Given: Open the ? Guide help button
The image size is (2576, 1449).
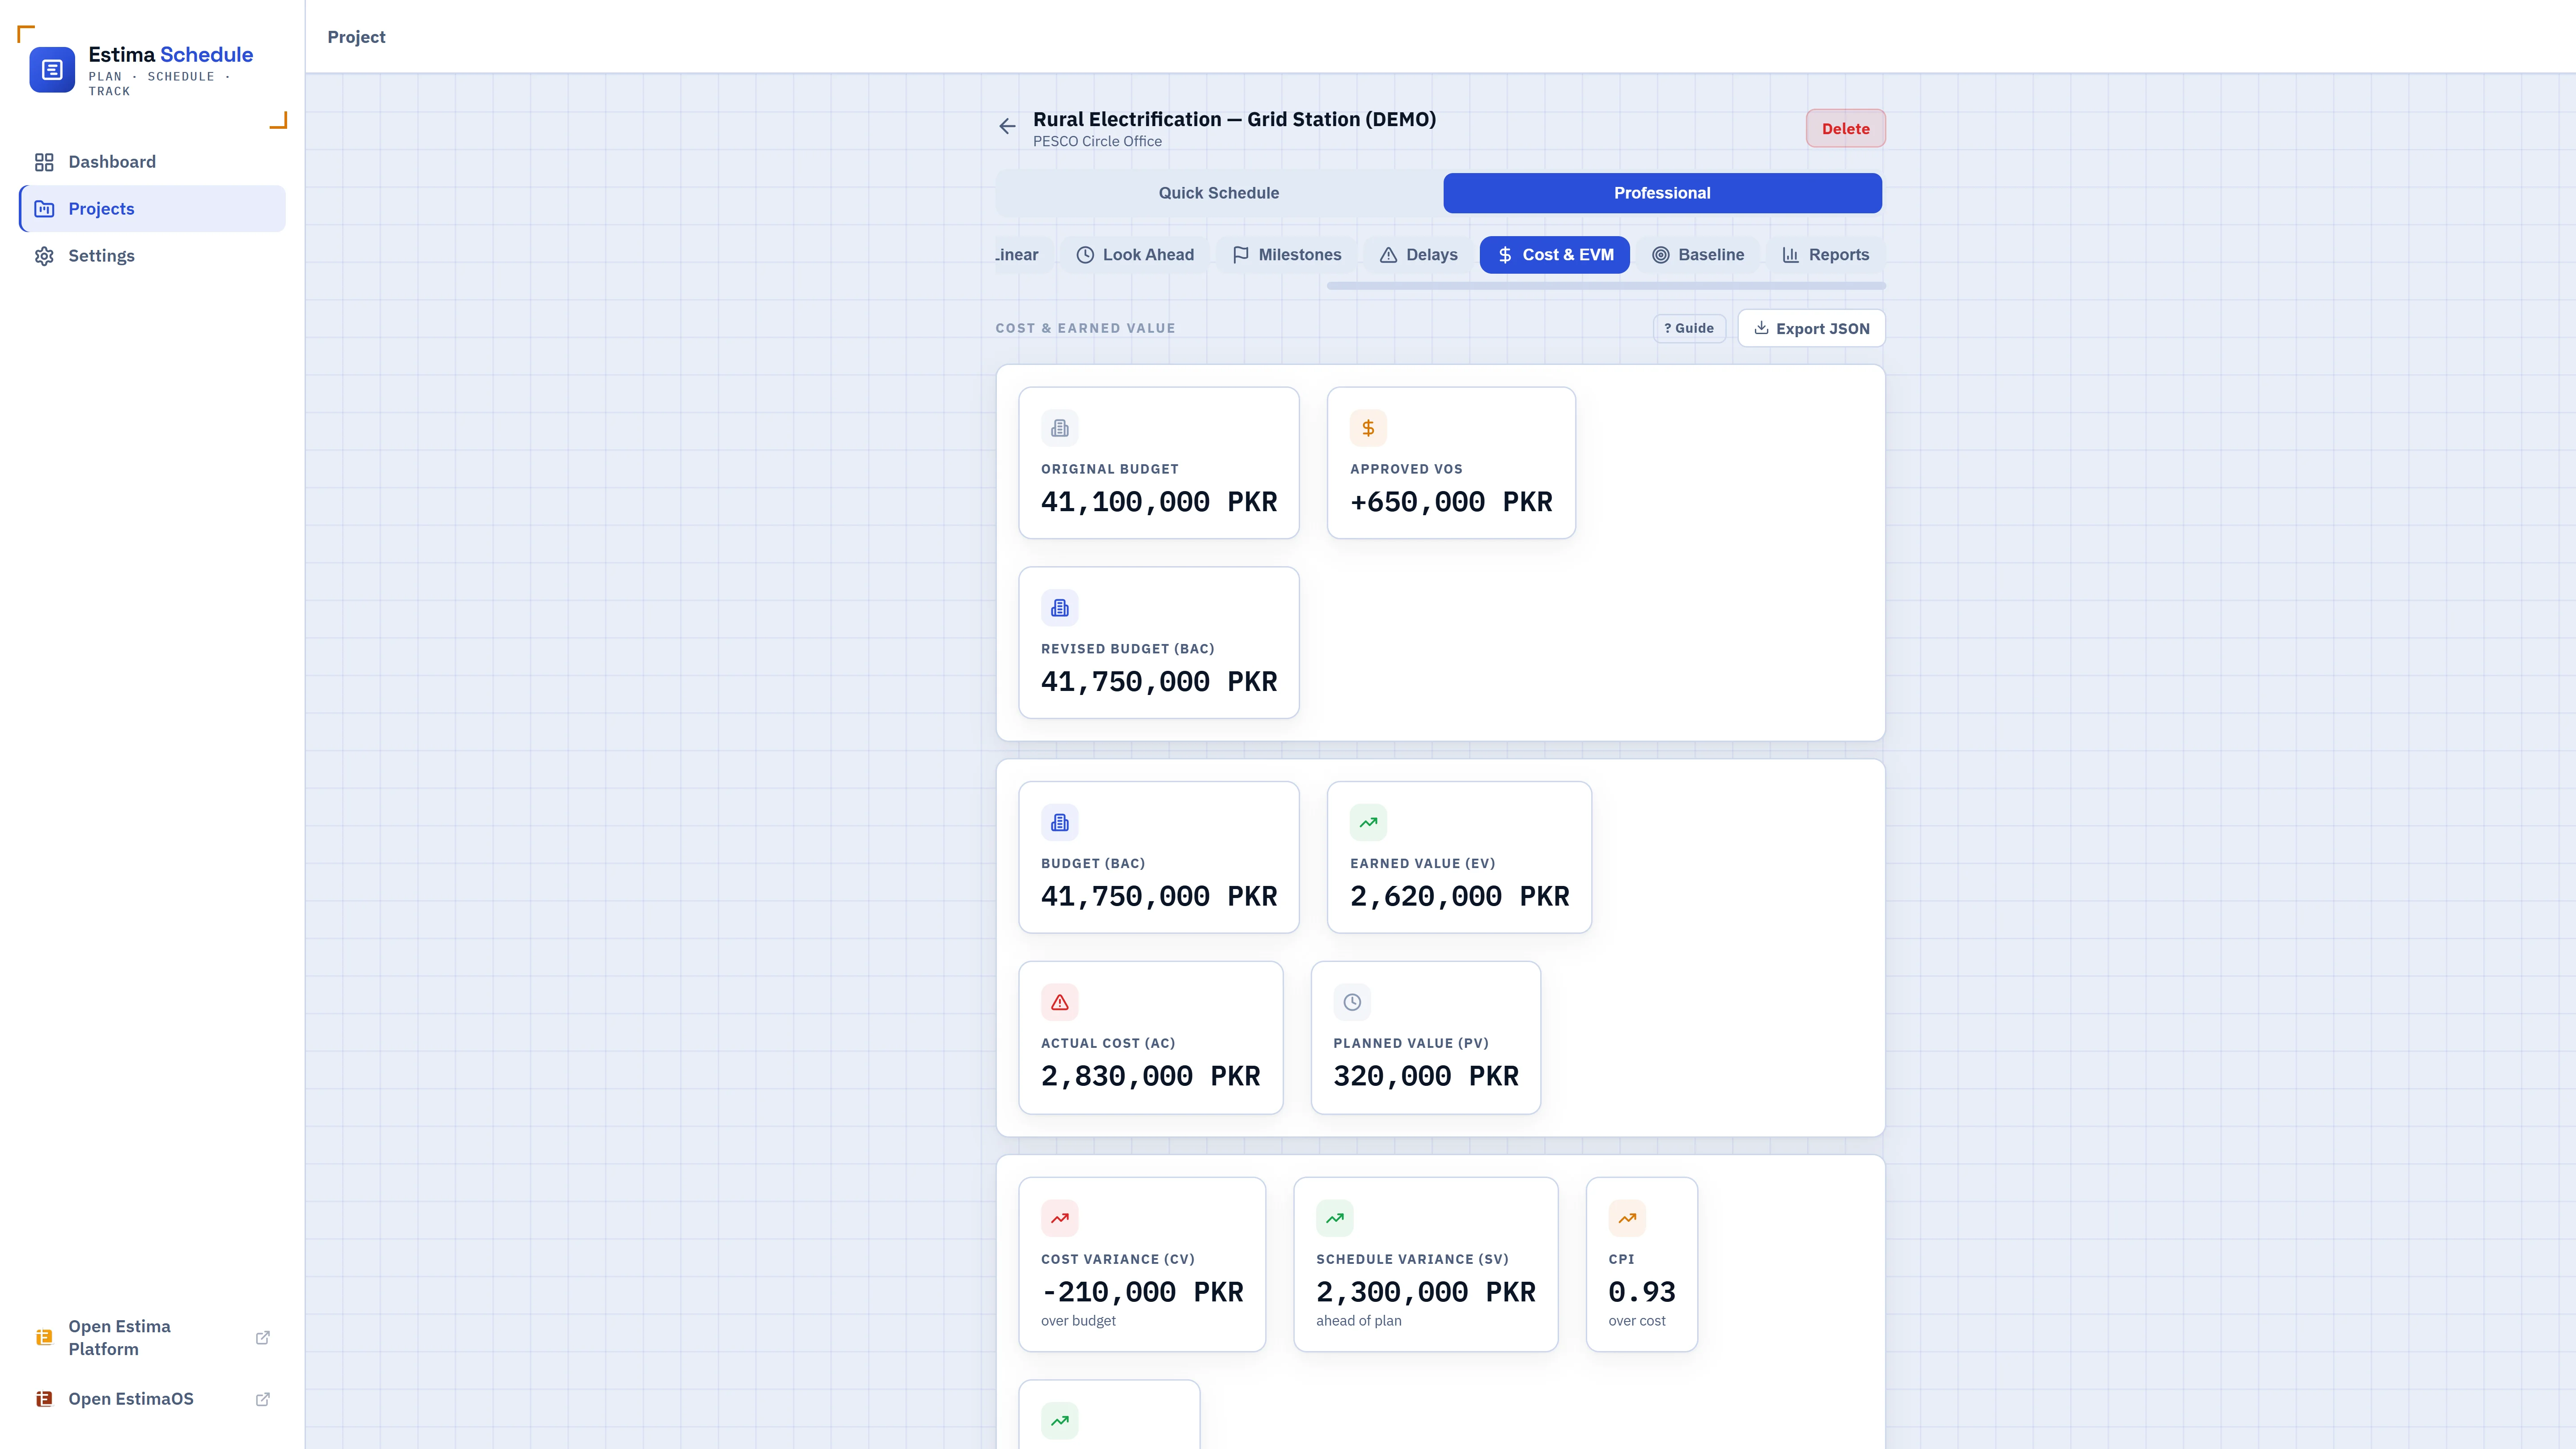Looking at the screenshot, I should (1689, 328).
